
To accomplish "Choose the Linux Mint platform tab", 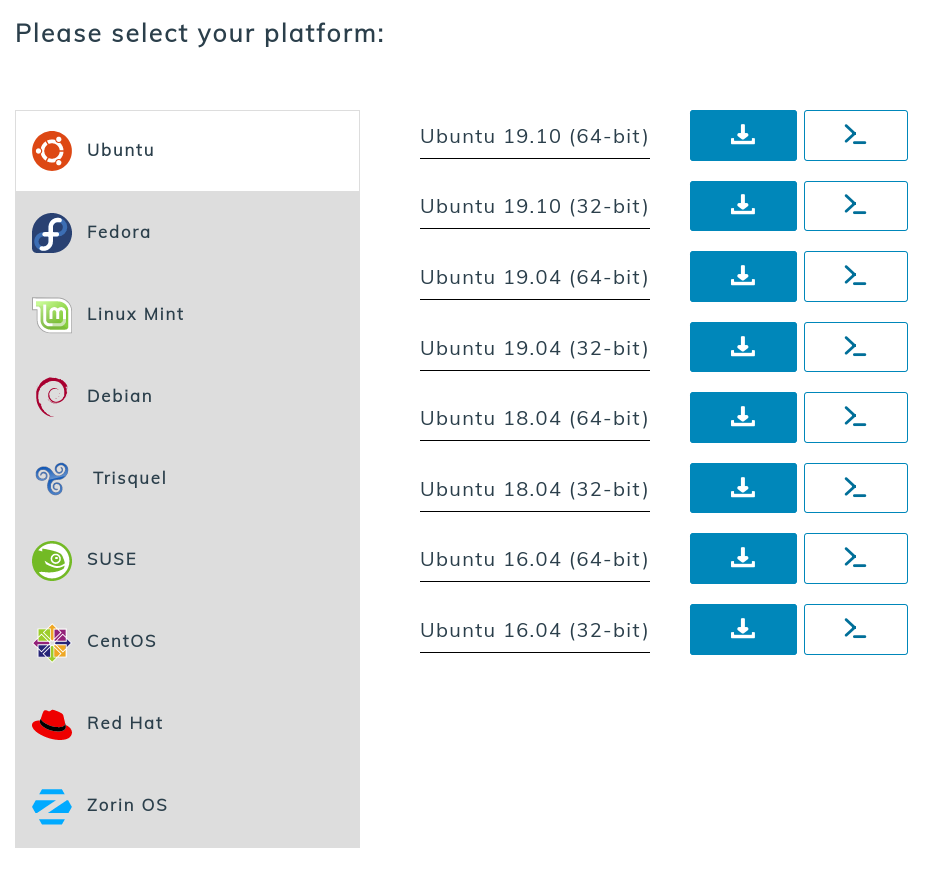I will click(x=187, y=315).
